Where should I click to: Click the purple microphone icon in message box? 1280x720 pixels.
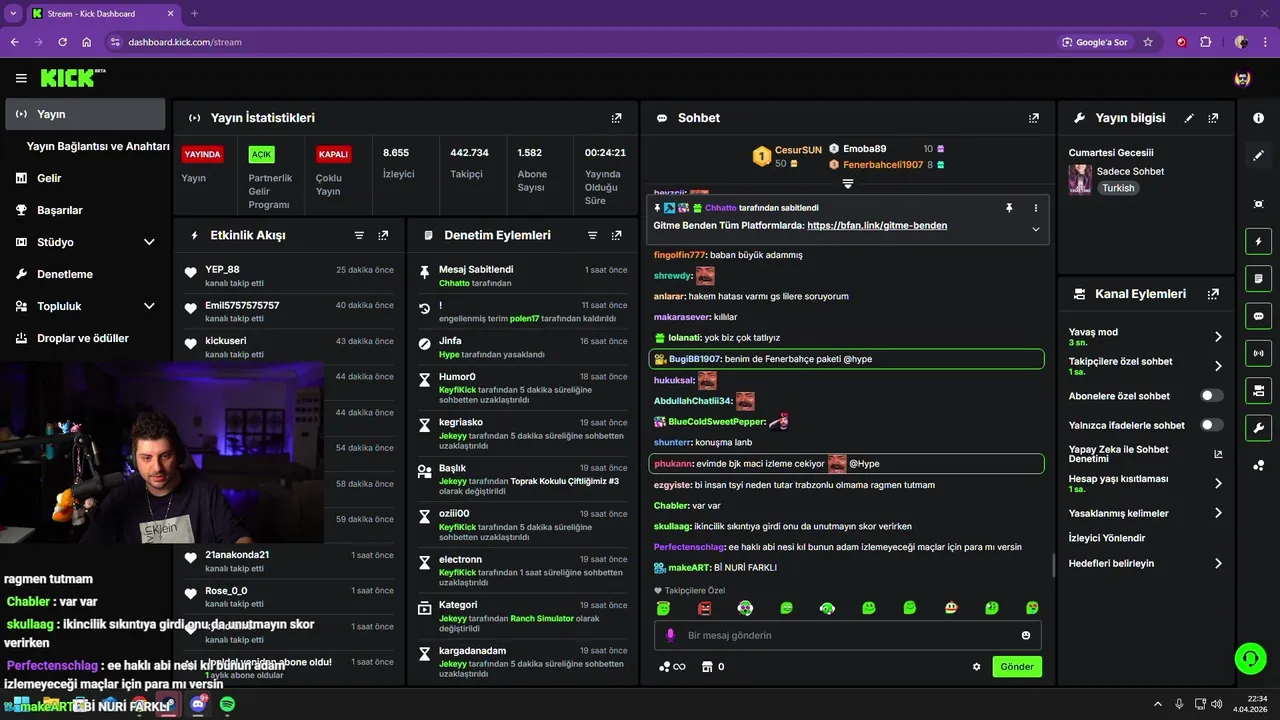(670, 635)
